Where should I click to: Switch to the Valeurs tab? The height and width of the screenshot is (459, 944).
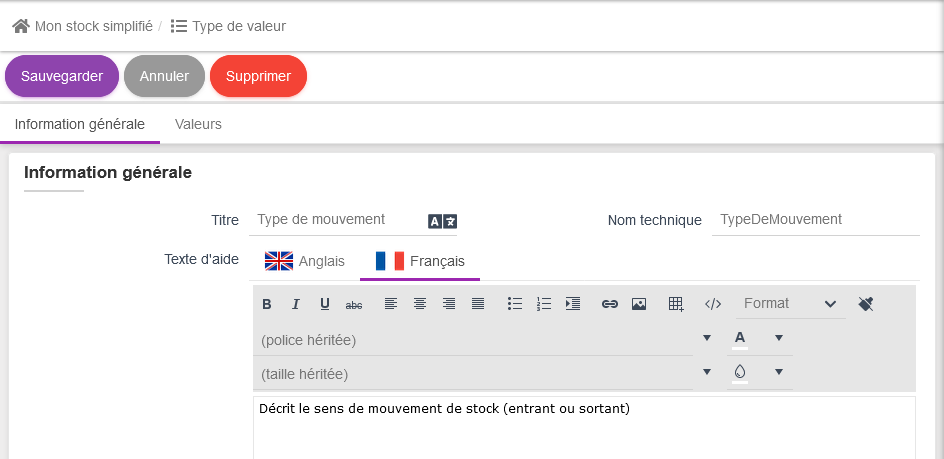pyautogui.click(x=198, y=125)
